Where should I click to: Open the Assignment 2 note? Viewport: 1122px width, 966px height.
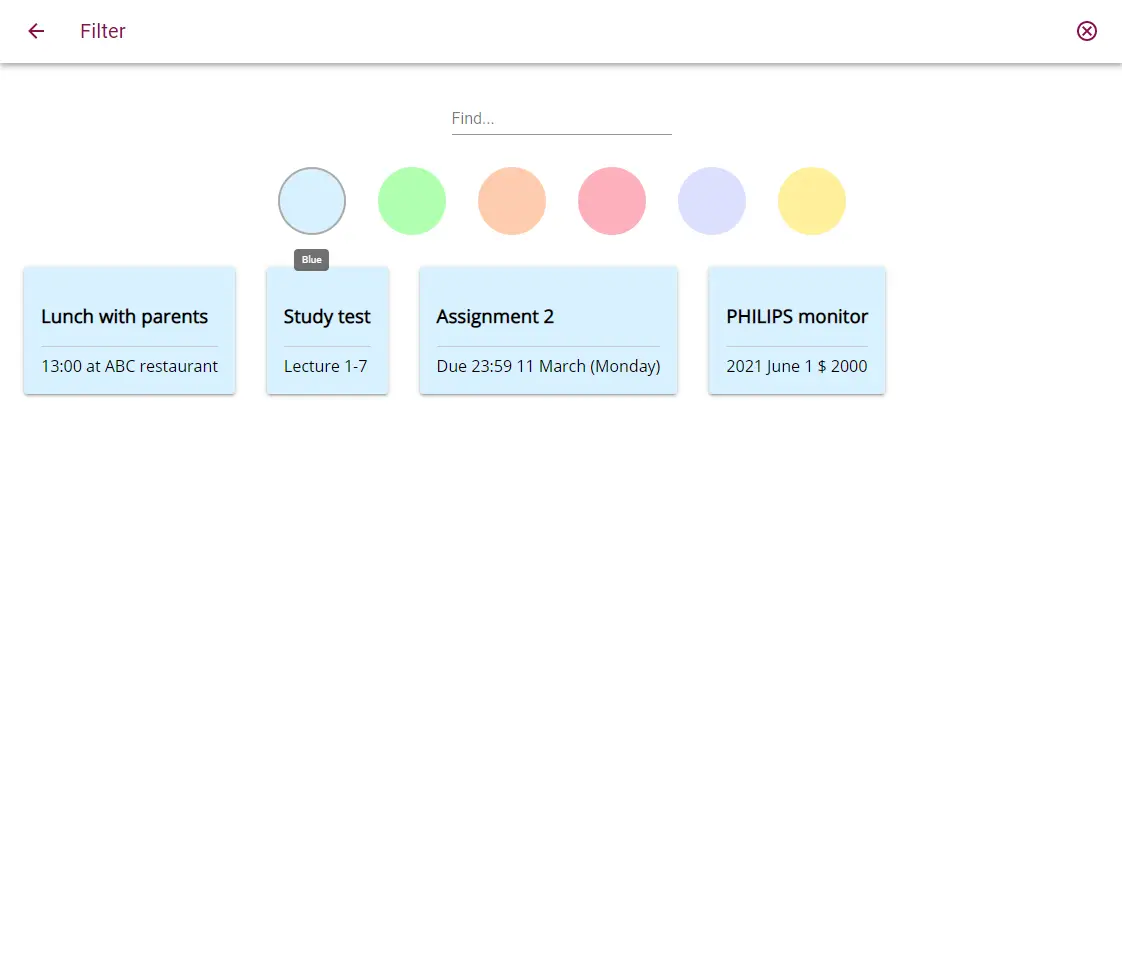[548, 330]
